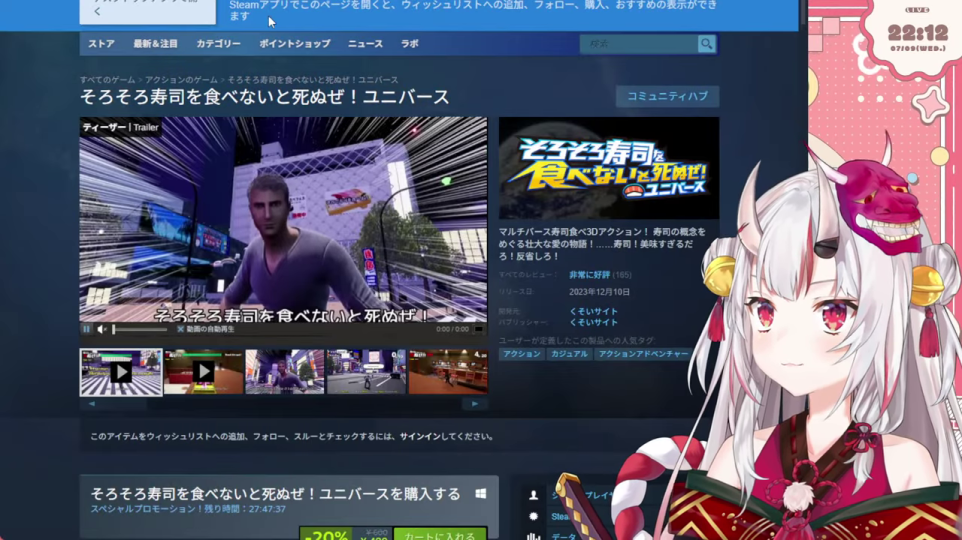Image resolution: width=962 pixels, height=540 pixels.
Task: Click release date 2023年12月10日
Action: (599, 292)
